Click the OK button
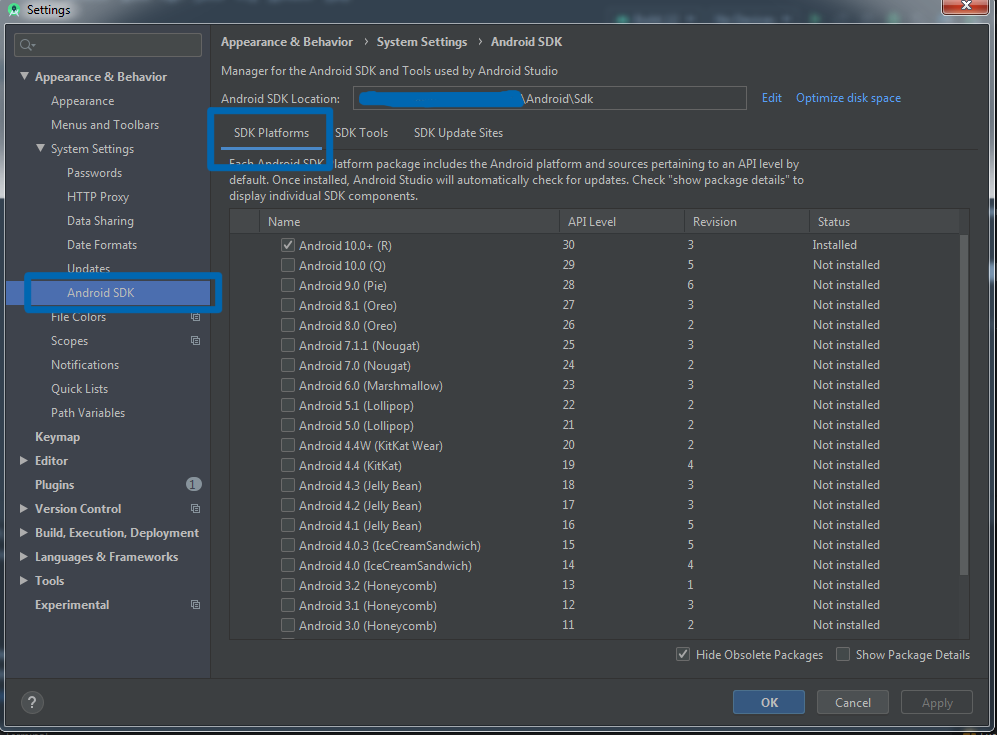 click(x=769, y=702)
